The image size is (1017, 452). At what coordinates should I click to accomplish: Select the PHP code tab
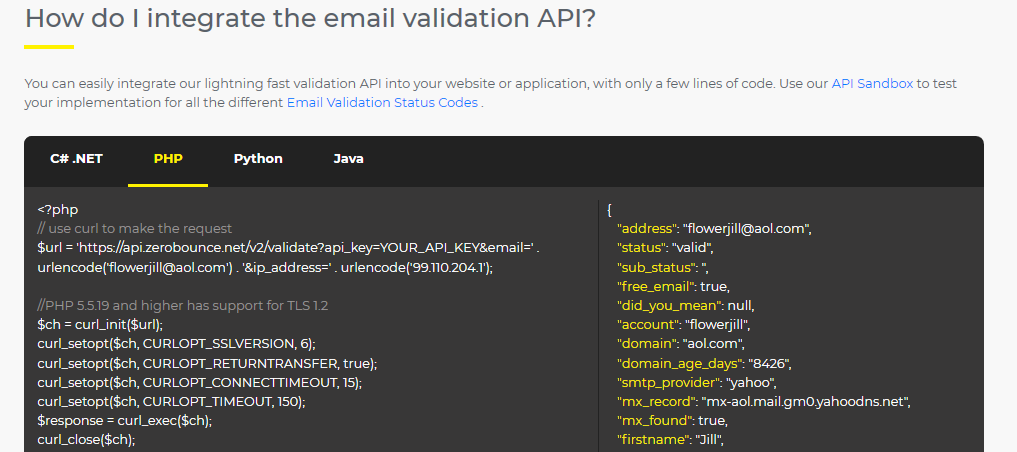168,159
